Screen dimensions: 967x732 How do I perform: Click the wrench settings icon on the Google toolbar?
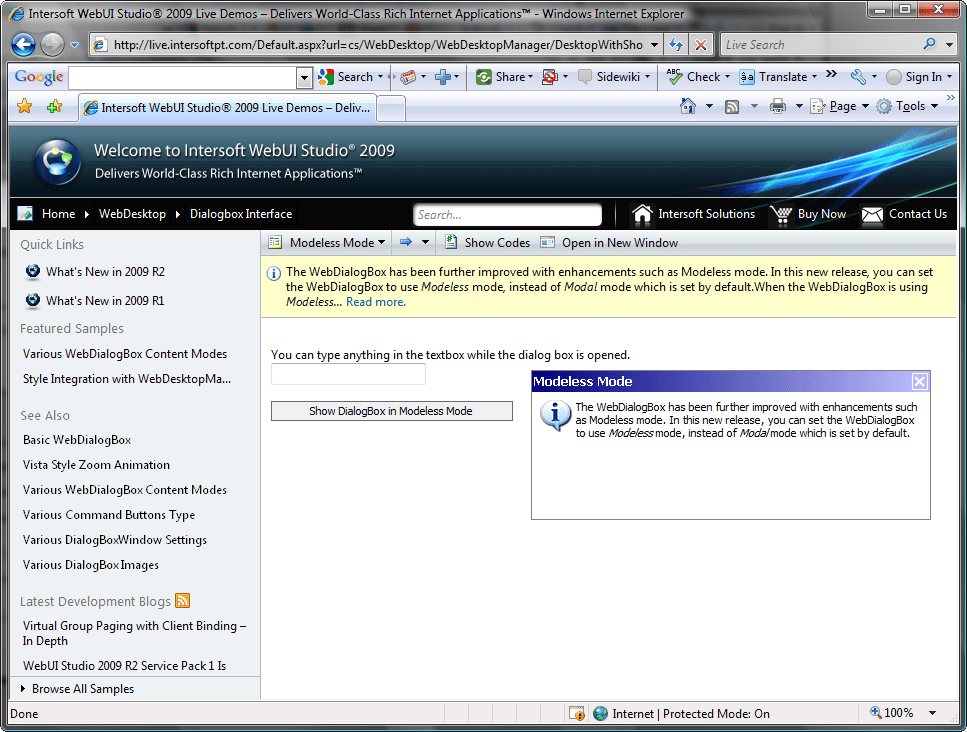click(x=858, y=76)
